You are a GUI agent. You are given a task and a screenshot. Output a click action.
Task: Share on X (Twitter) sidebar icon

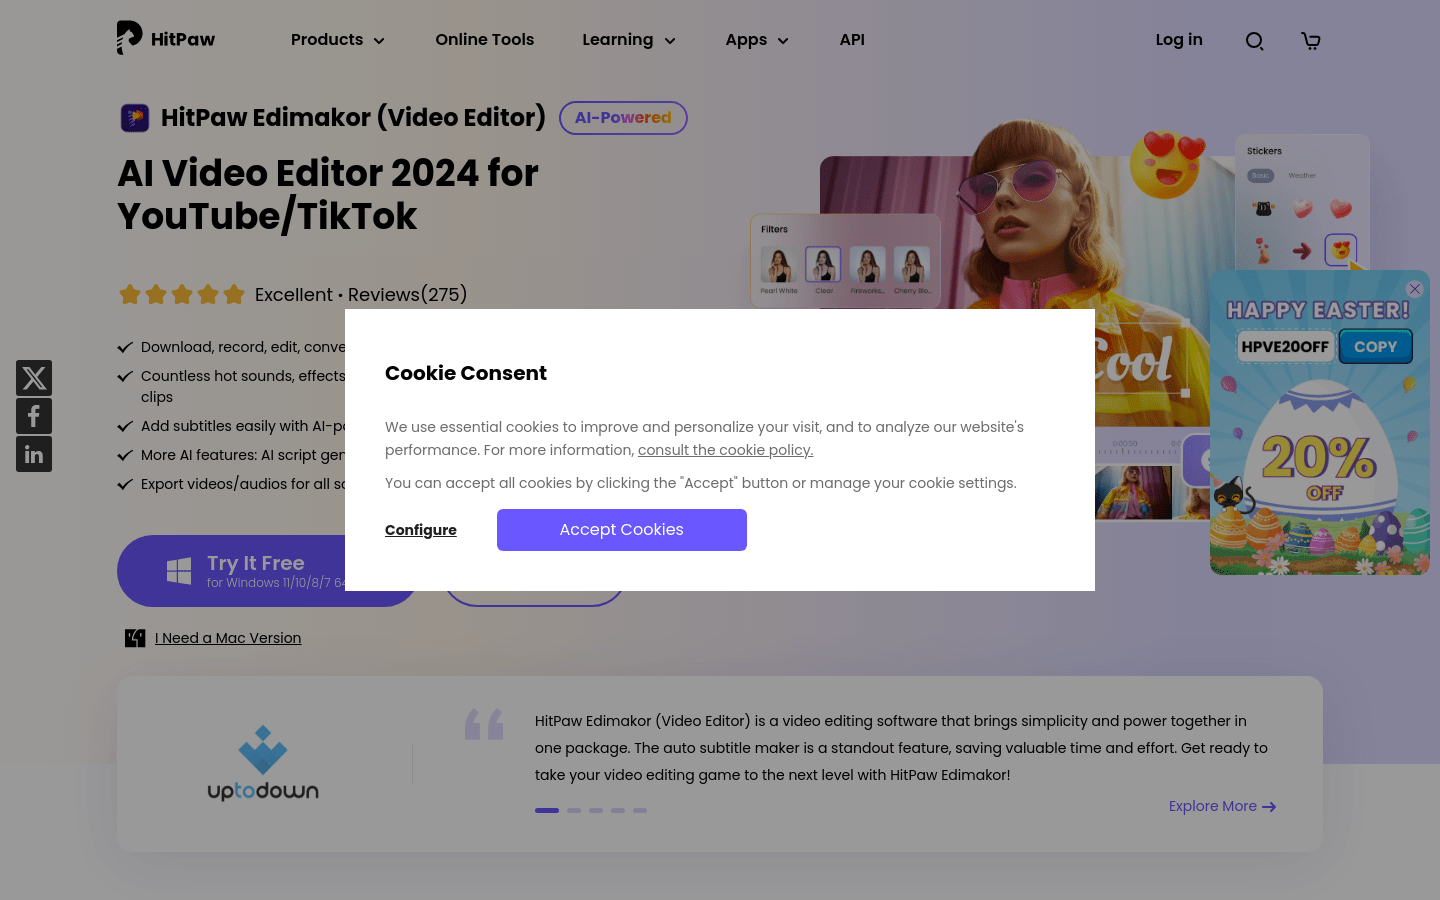point(34,378)
